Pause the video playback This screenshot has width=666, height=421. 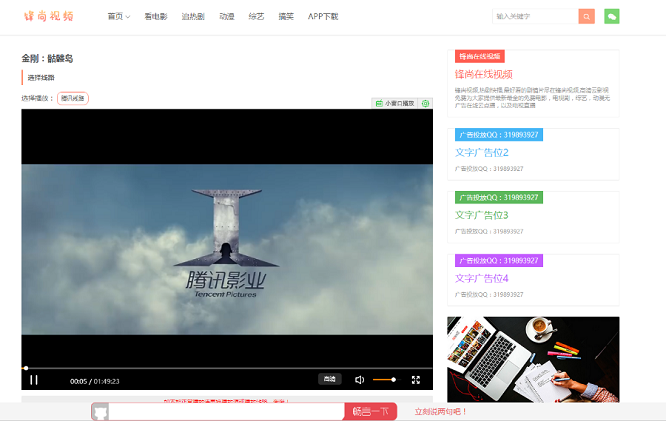34,380
